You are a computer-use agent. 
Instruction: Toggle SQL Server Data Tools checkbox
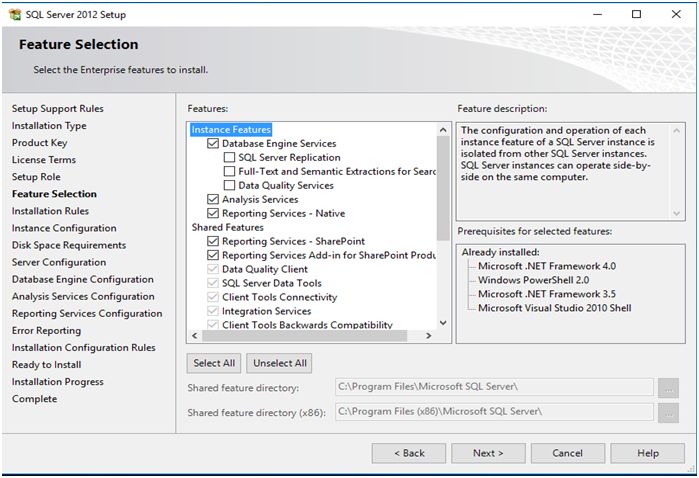click(213, 283)
